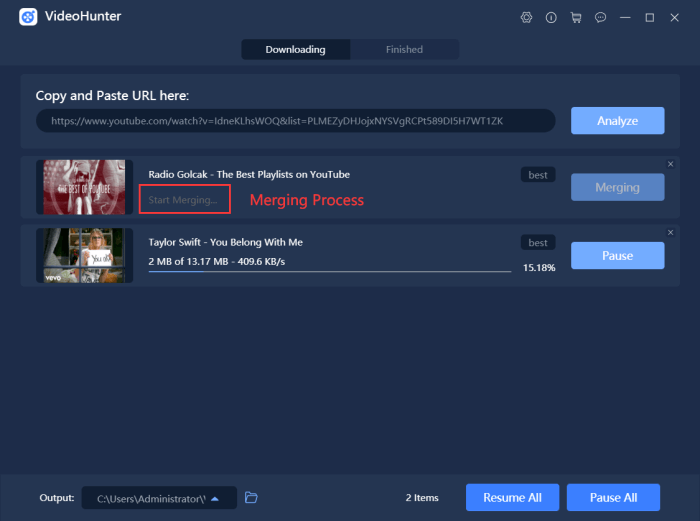Switch to the Finished tab

tap(404, 49)
